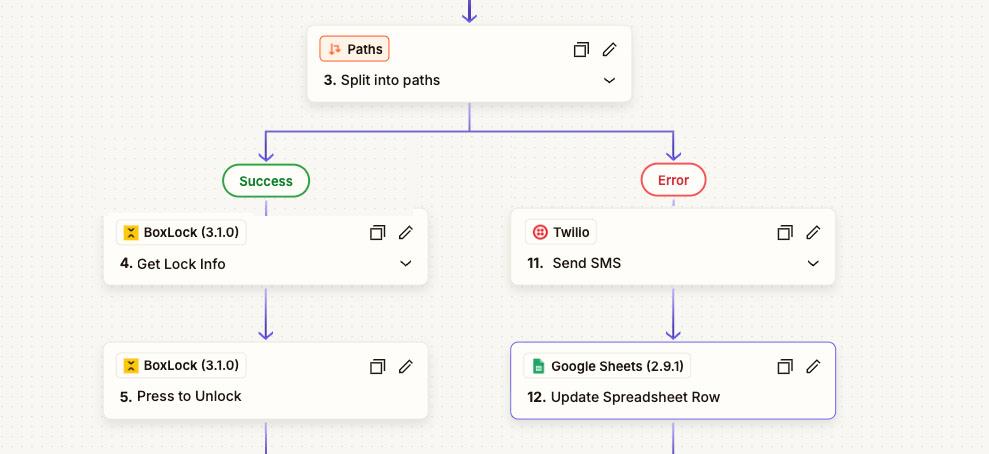Edit the Get Lock Info step
This screenshot has height=454, width=989.
406,233
